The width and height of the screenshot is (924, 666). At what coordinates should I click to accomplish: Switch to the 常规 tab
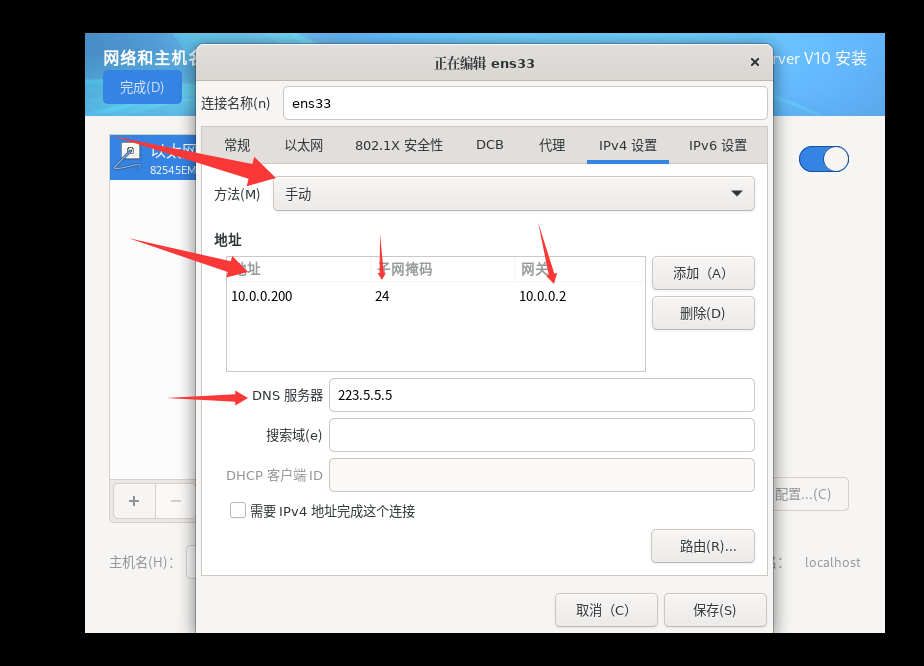(237, 145)
